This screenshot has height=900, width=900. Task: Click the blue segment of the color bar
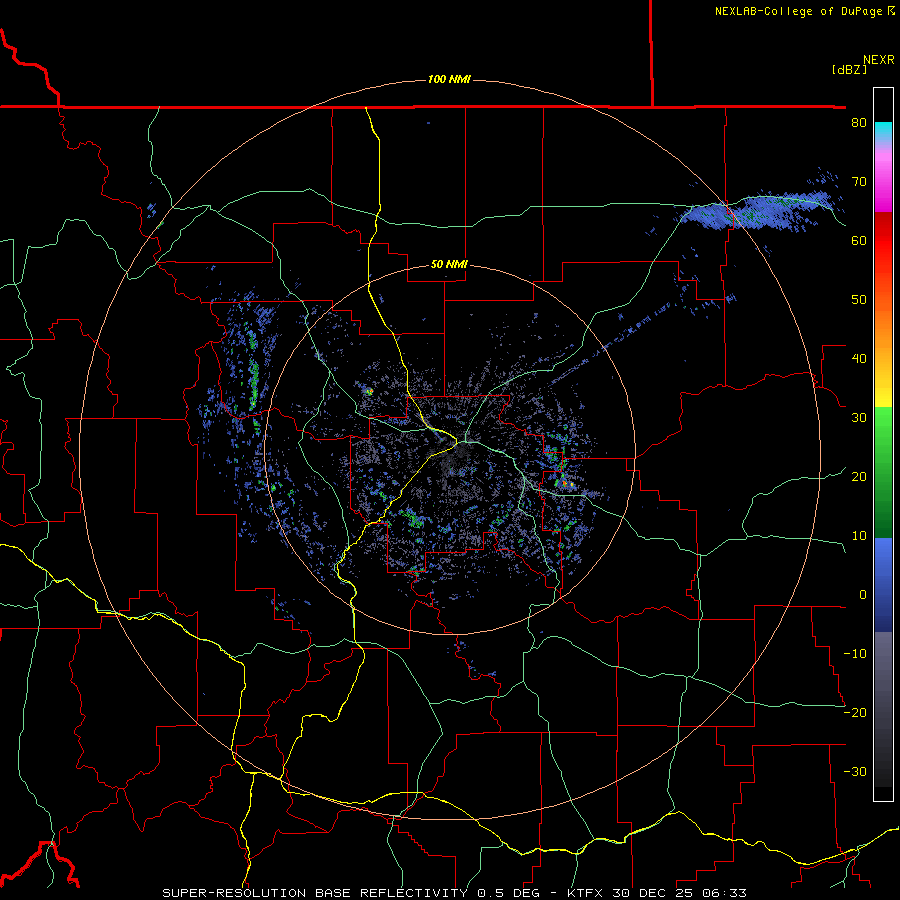pos(883,585)
